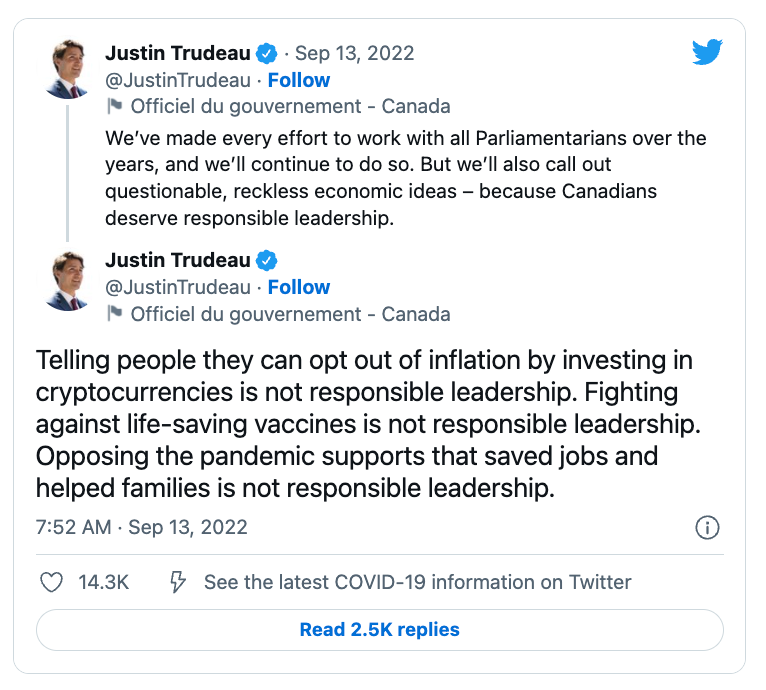
Task: Click the heart like icon
Action: 51,582
